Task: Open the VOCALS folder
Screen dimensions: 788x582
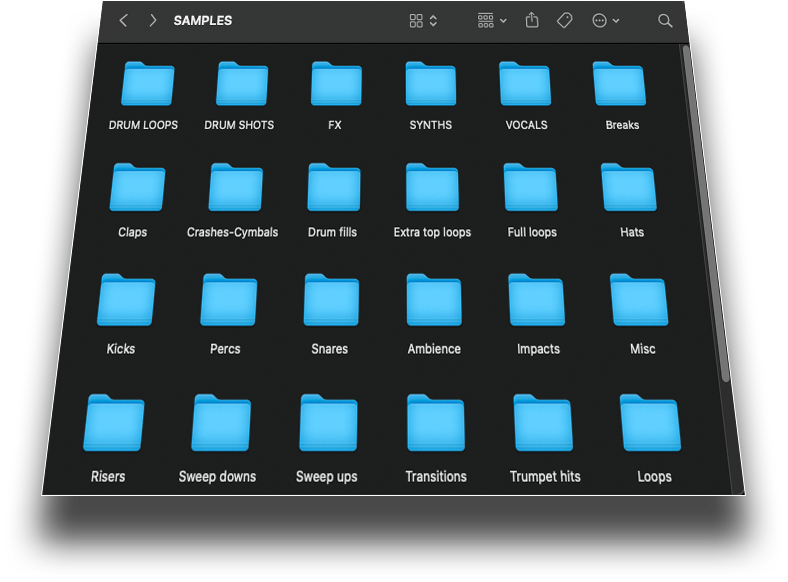Action: 526,84
